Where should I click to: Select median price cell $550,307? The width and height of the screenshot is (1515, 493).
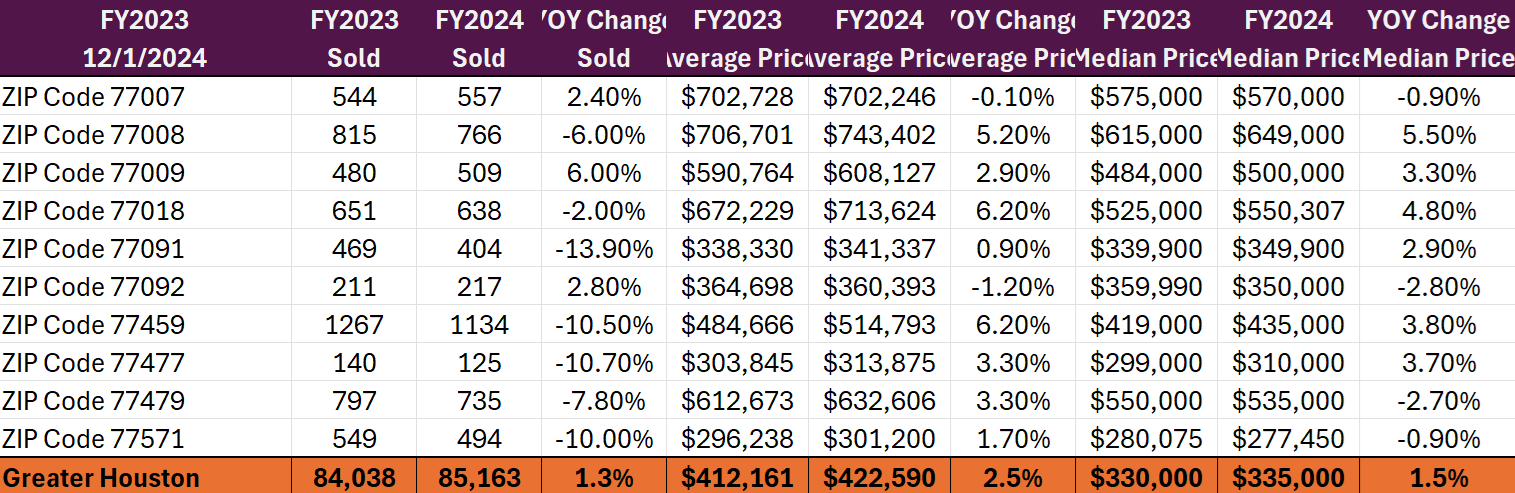pos(1288,211)
